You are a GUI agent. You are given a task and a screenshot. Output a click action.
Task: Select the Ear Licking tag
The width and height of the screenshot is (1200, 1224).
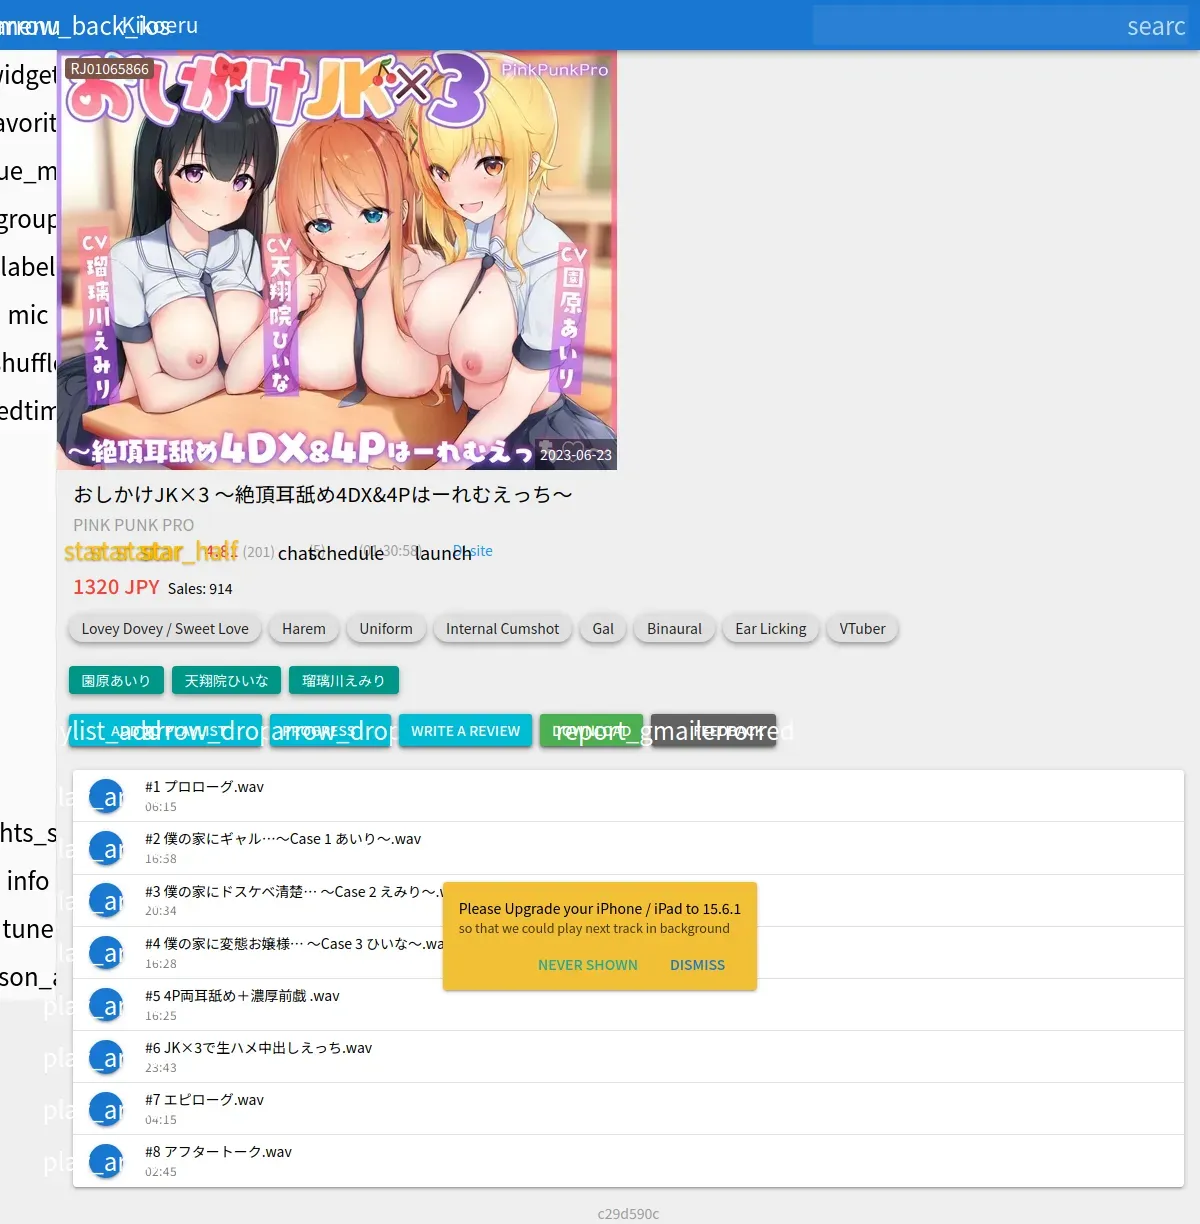(x=771, y=629)
